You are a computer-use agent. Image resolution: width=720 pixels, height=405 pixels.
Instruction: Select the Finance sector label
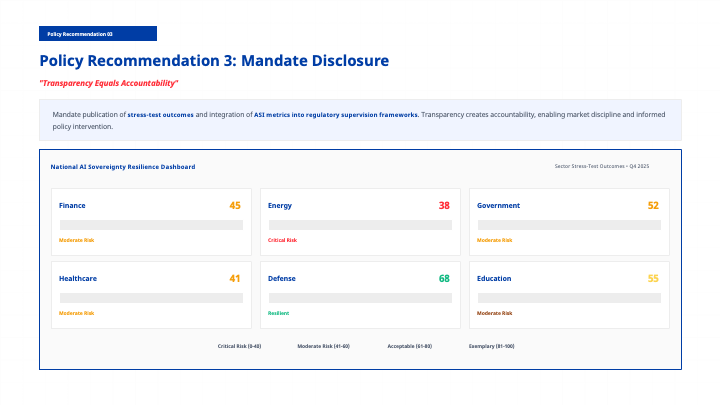coord(72,205)
